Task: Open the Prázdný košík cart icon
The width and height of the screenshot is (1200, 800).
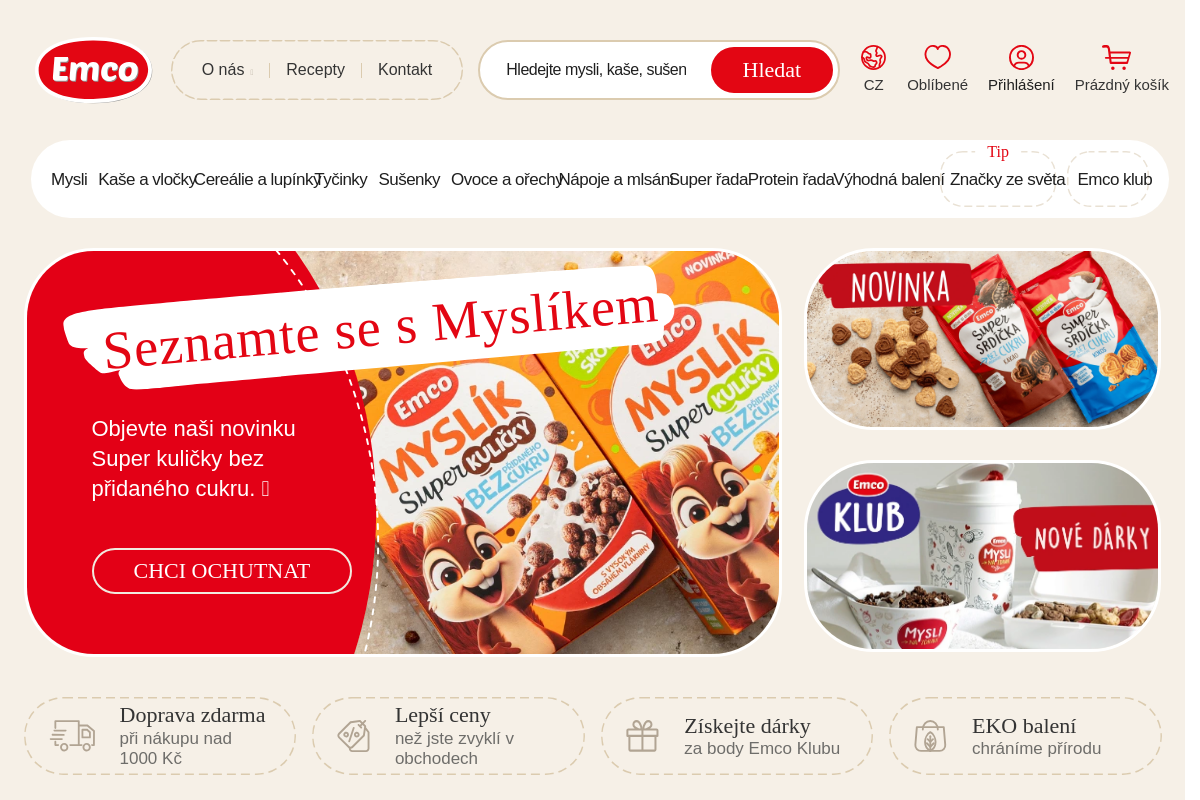Action: click(1117, 57)
